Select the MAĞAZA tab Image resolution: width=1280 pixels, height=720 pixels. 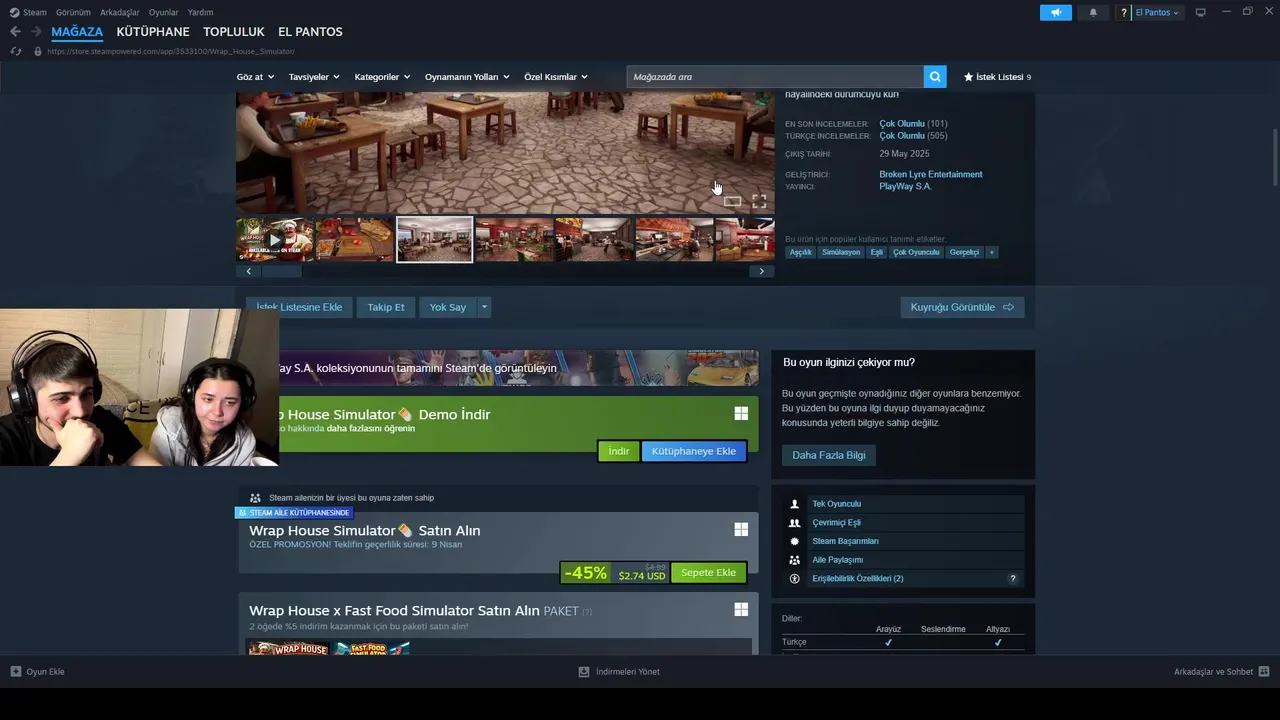pyautogui.click(x=77, y=32)
